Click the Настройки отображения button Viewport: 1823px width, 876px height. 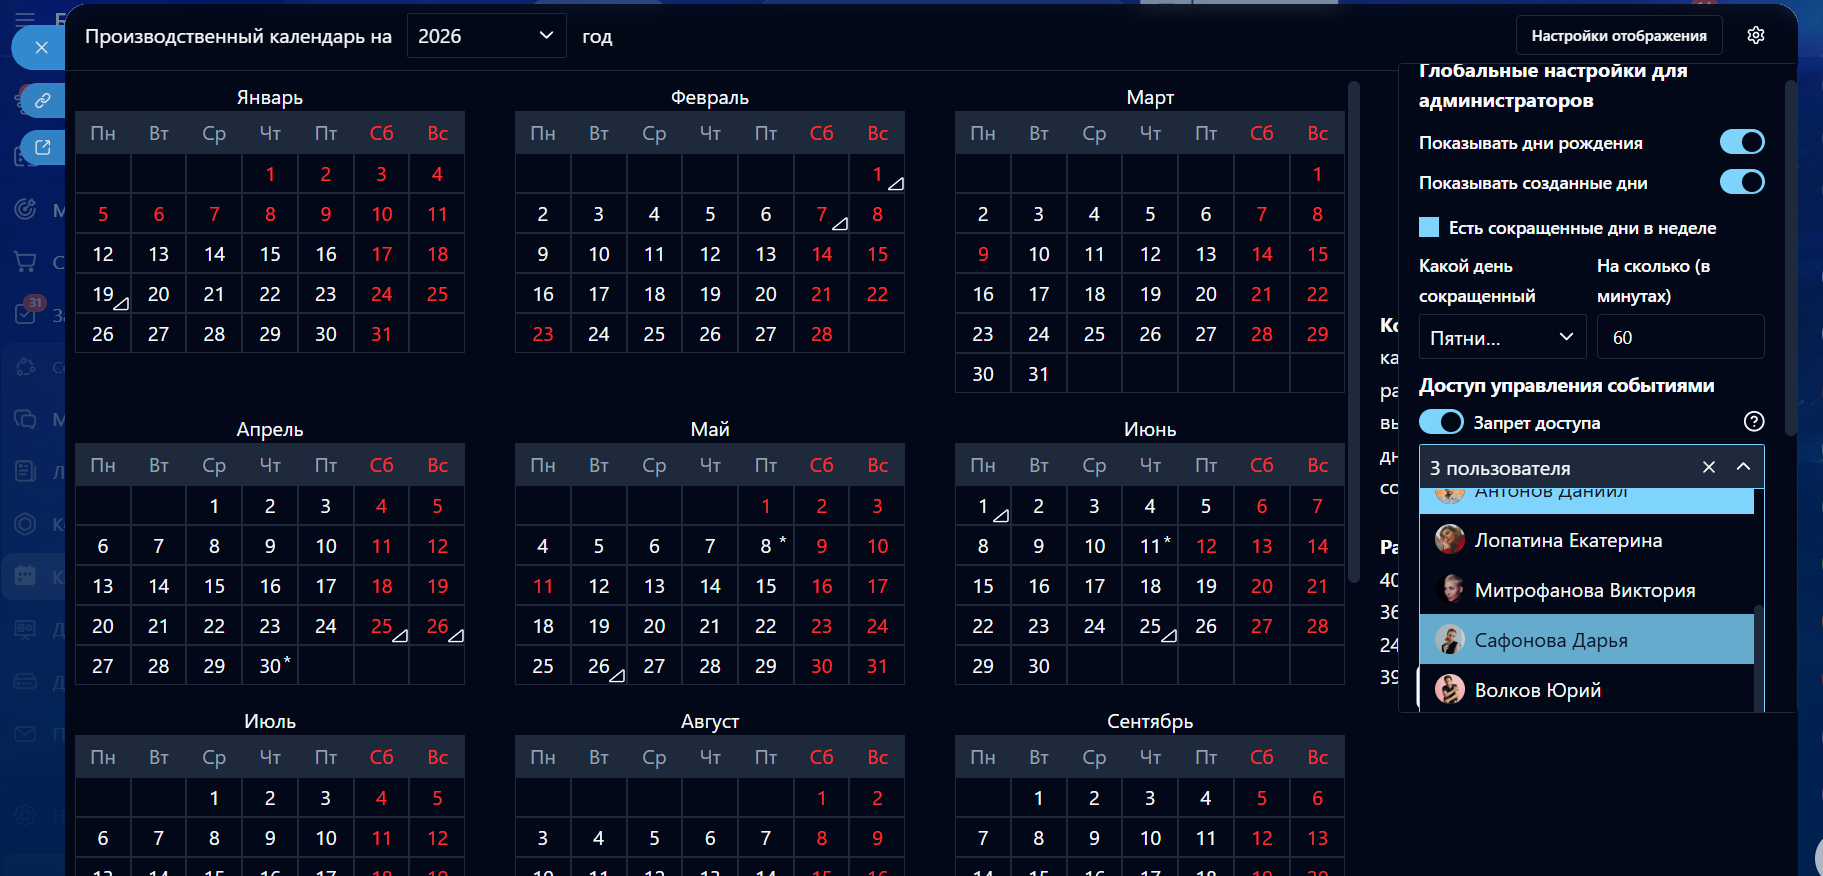tap(1619, 36)
